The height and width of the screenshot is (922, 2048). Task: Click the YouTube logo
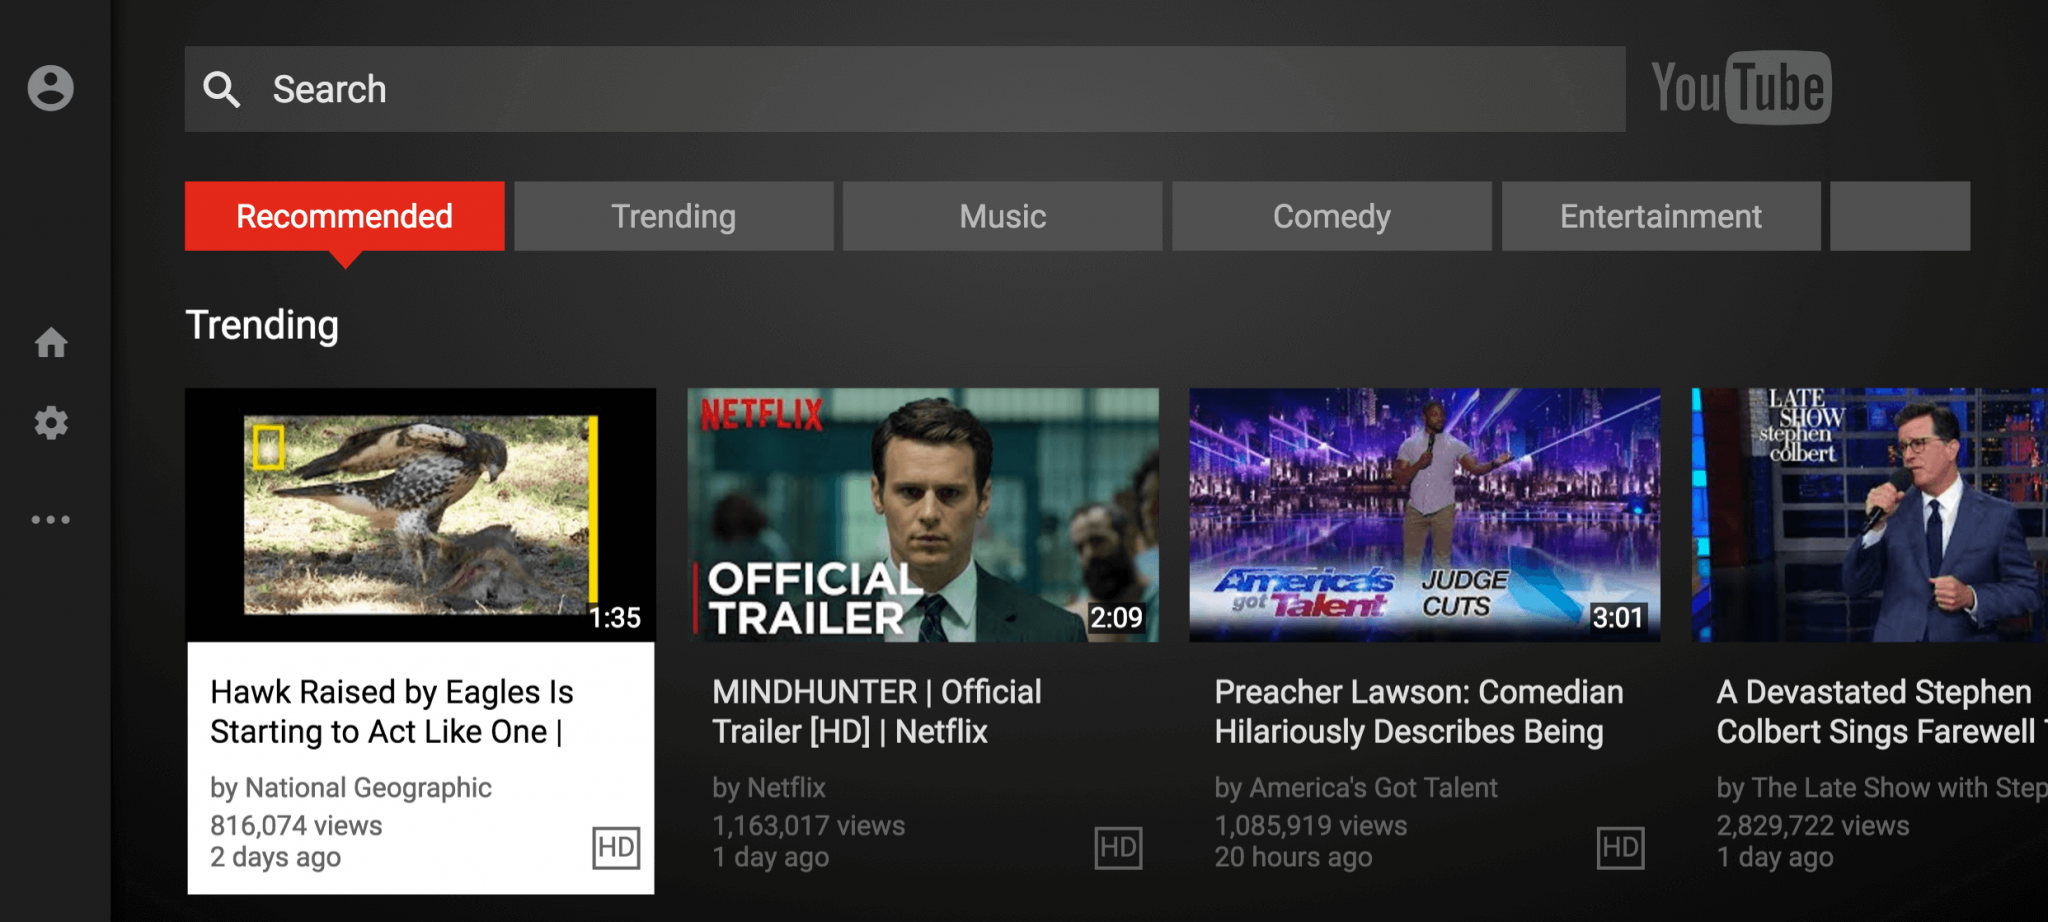coord(1741,88)
